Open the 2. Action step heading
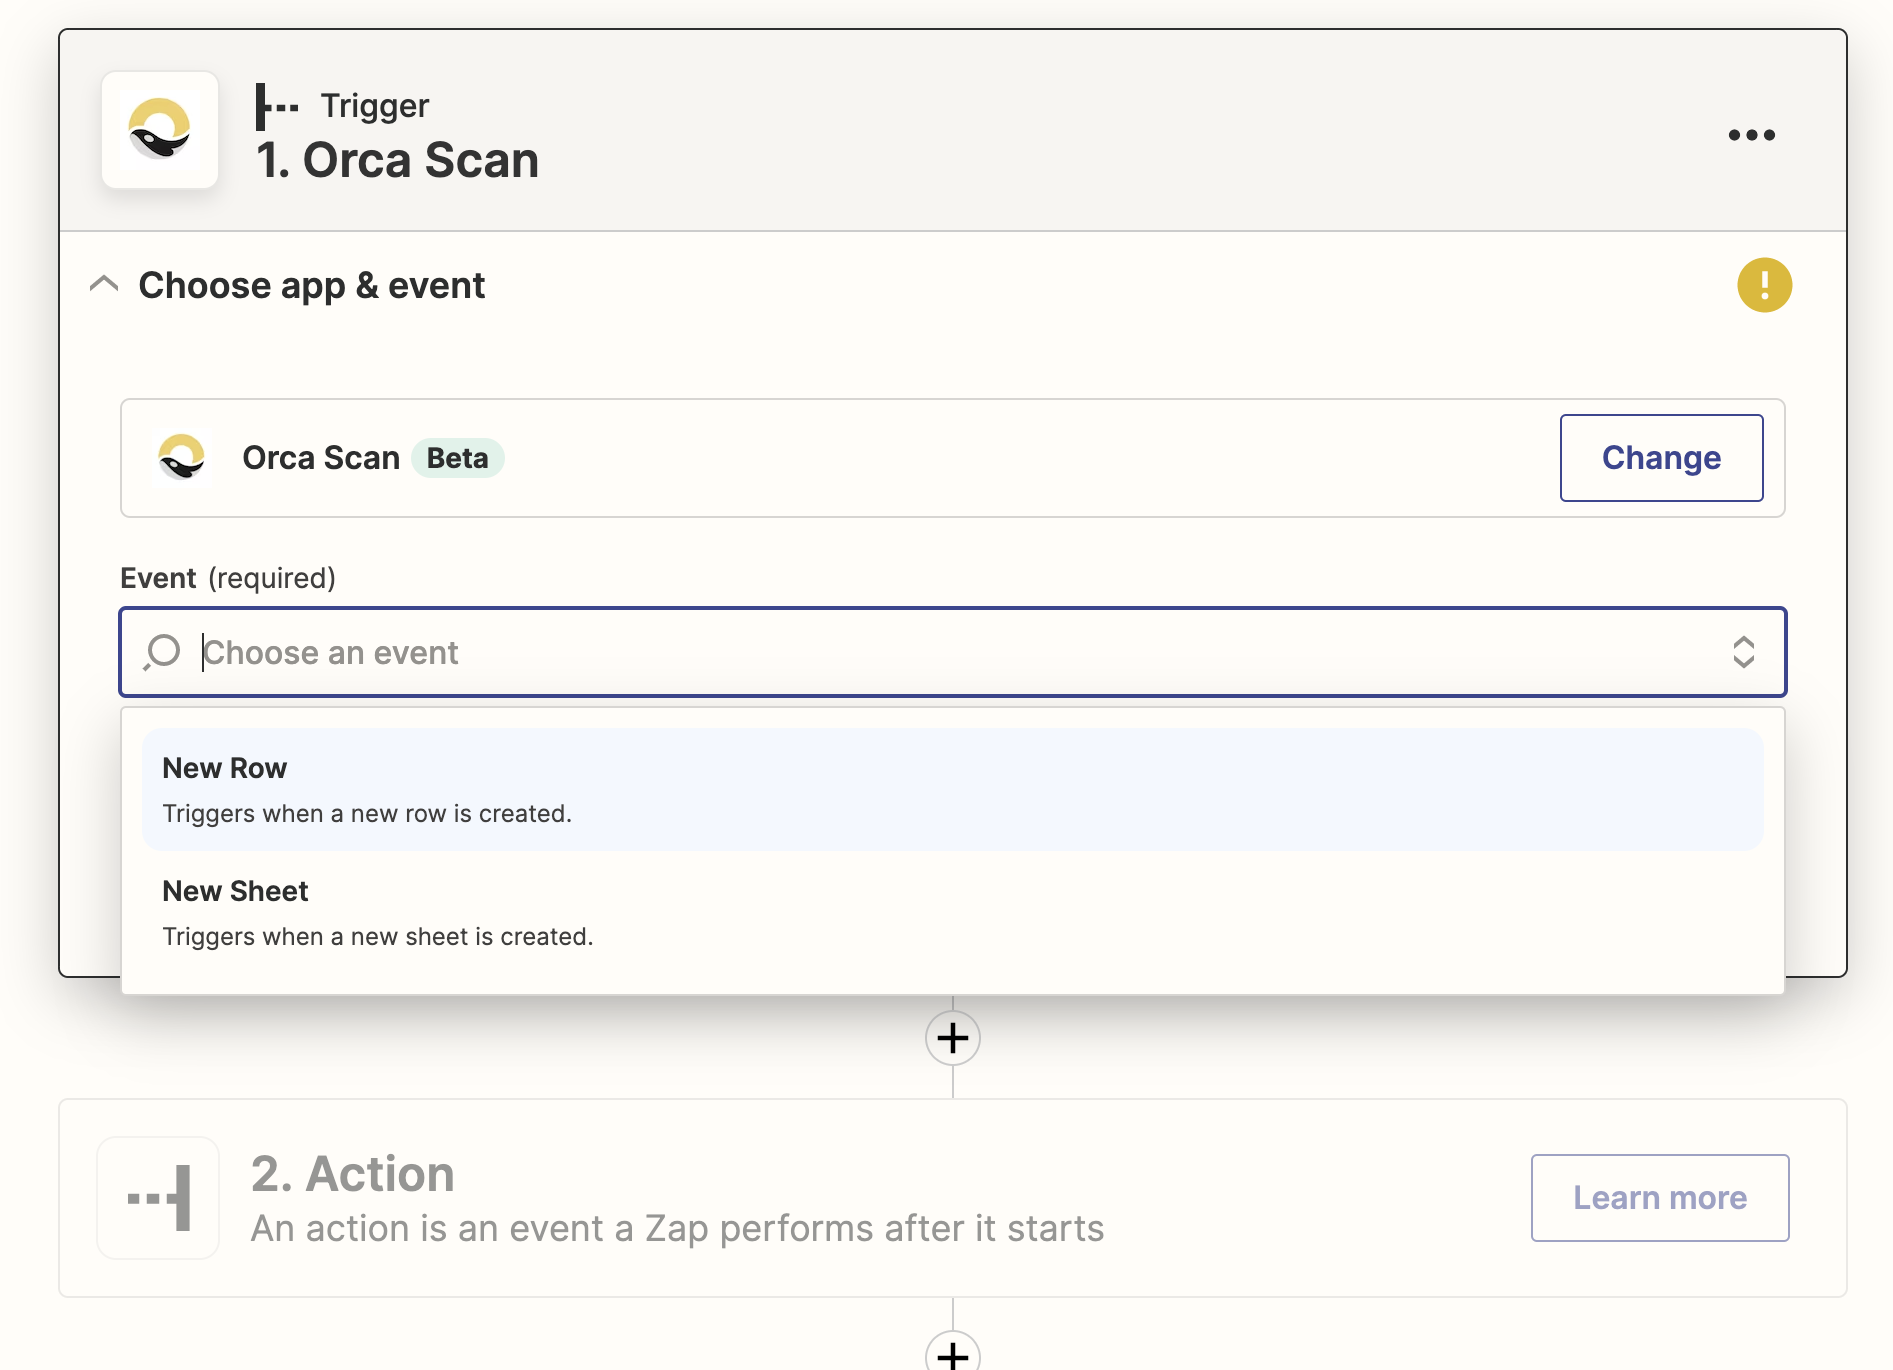Screen dimensions: 1893x1370 coord(352,1174)
